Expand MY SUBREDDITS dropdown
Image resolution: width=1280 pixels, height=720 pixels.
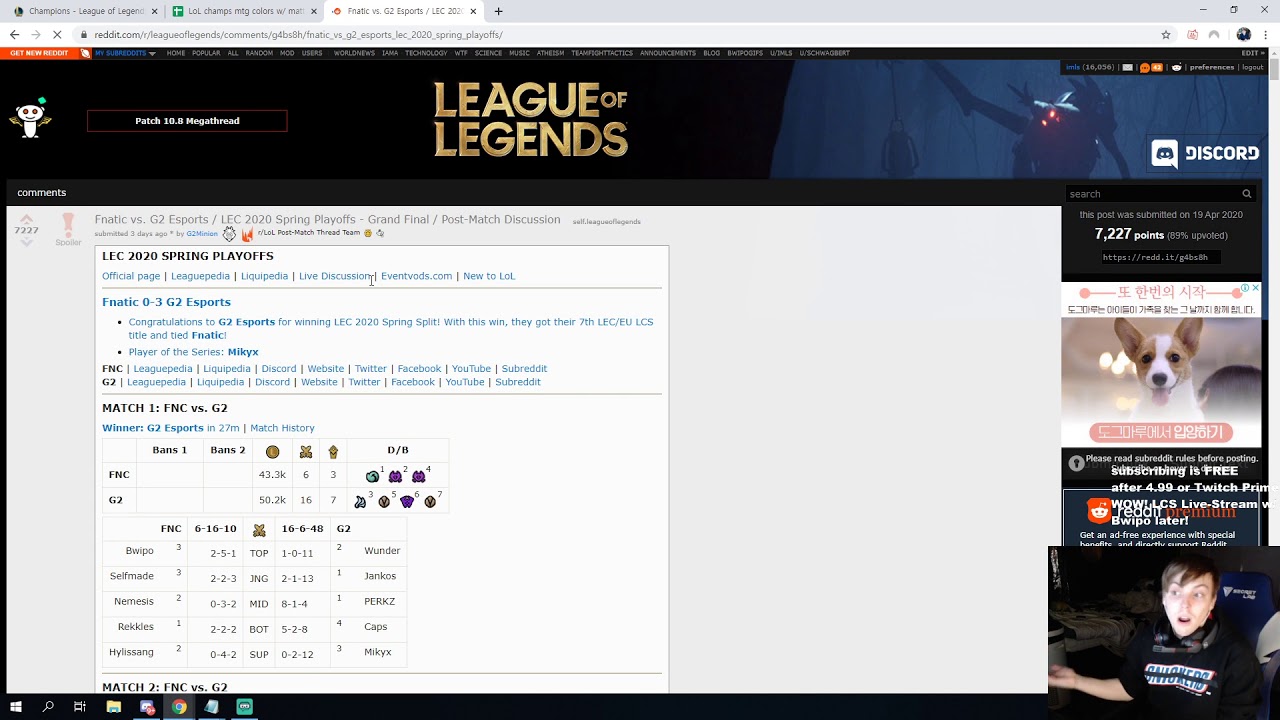coord(125,53)
